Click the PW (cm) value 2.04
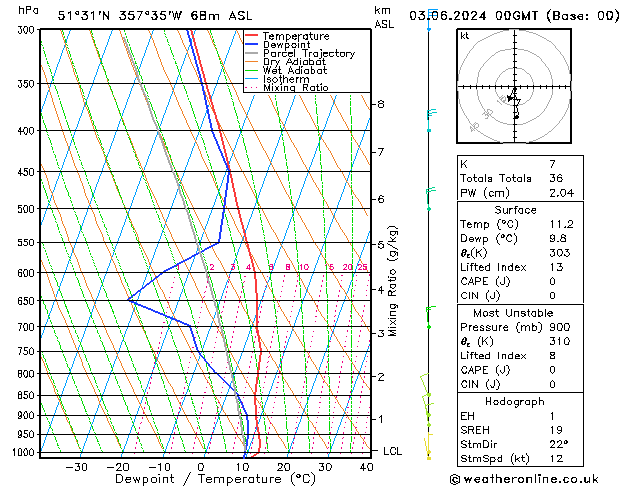This screenshot has width=629, height=486. pyautogui.click(x=562, y=193)
